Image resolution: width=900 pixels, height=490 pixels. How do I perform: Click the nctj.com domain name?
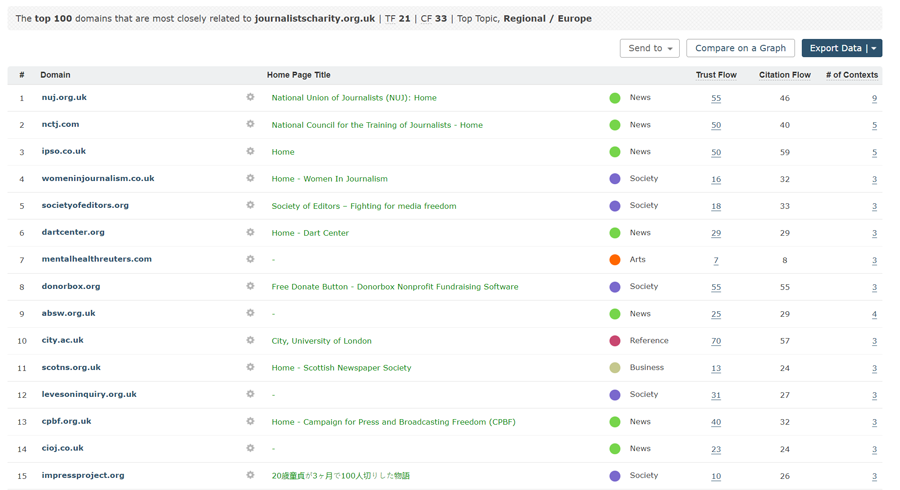click(x=60, y=125)
